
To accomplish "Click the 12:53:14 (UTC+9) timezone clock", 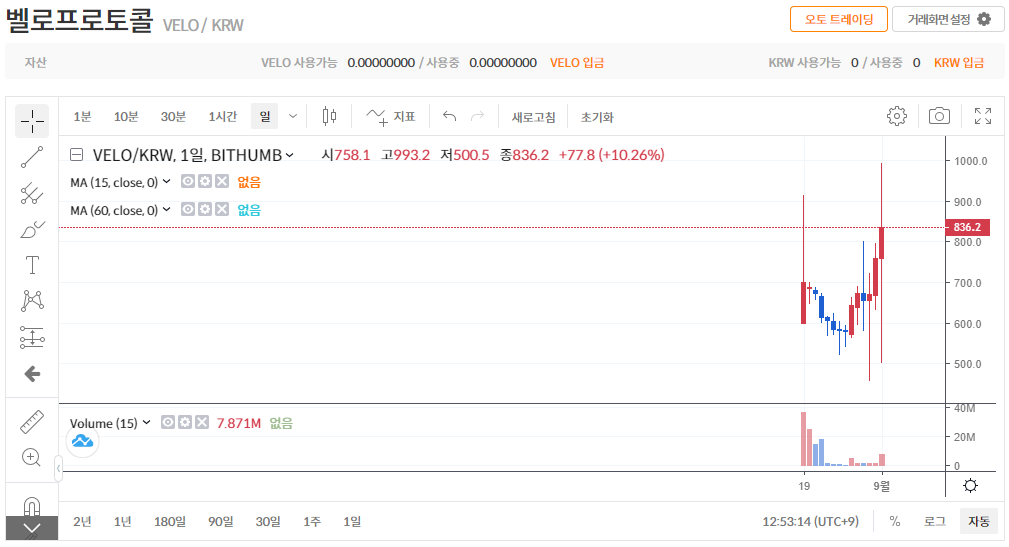I will [810, 521].
